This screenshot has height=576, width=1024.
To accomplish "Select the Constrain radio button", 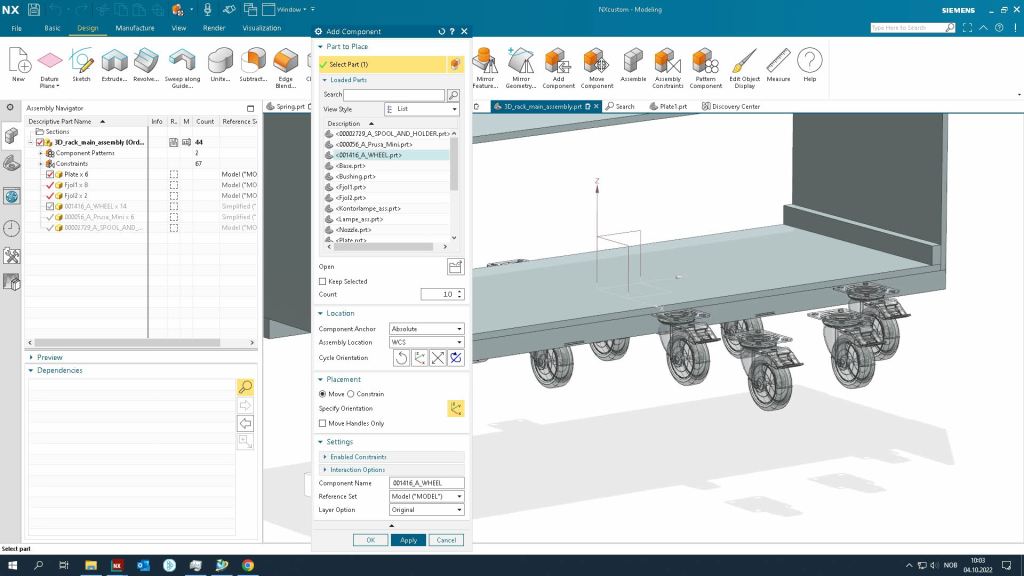I will 350,394.
